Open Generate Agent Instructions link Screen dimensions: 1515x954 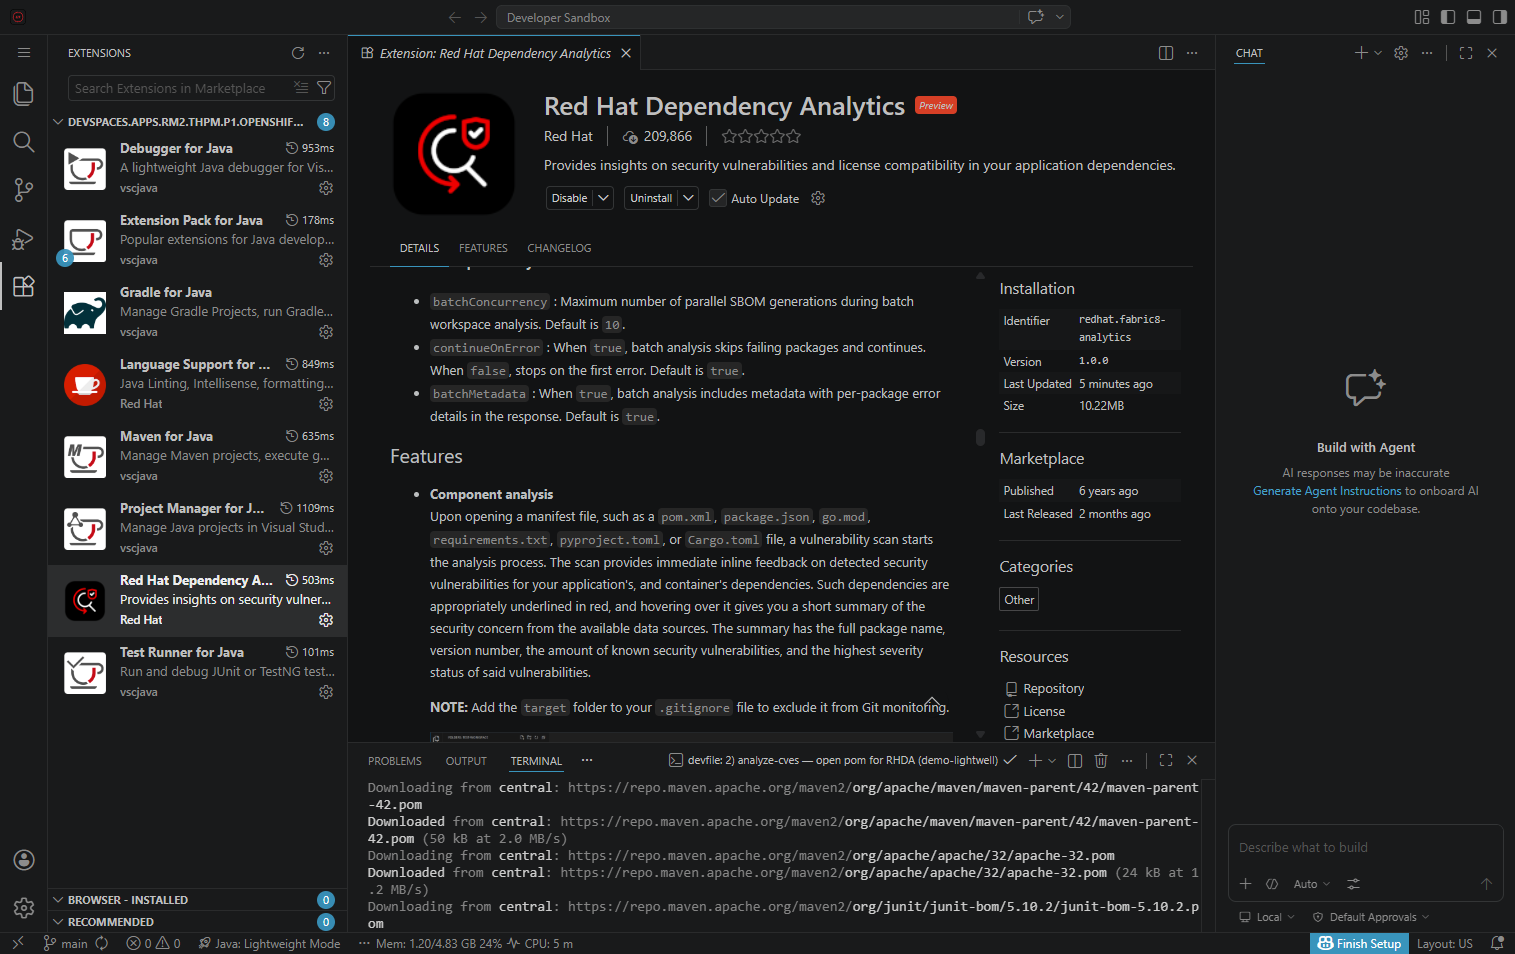(x=1327, y=491)
